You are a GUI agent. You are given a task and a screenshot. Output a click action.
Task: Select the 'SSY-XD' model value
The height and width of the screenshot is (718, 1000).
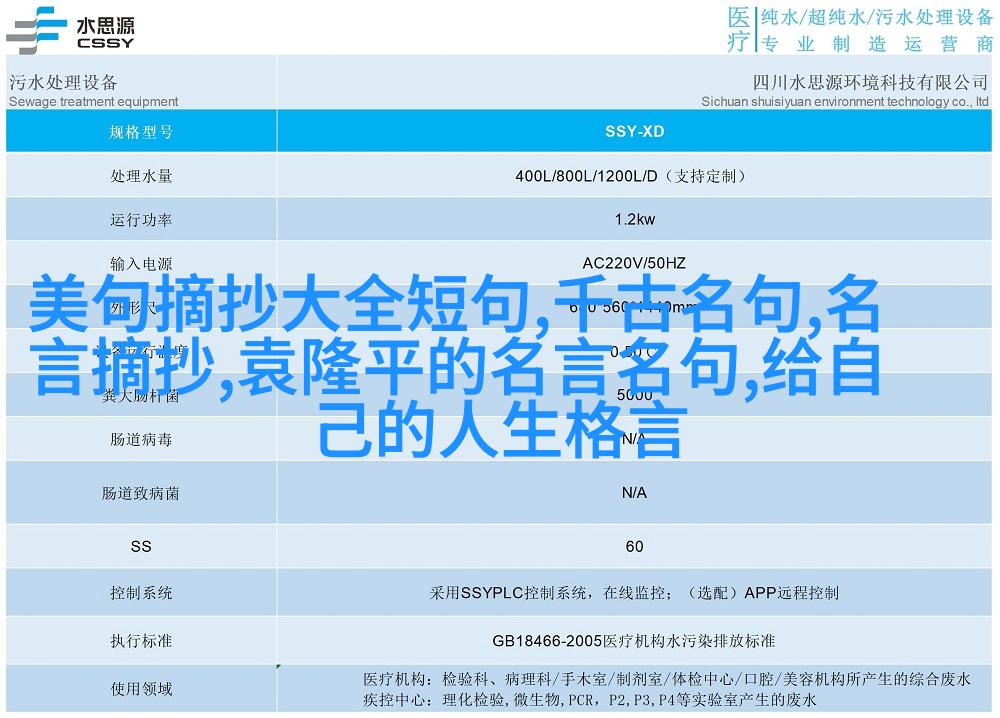click(x=635, y=131)
